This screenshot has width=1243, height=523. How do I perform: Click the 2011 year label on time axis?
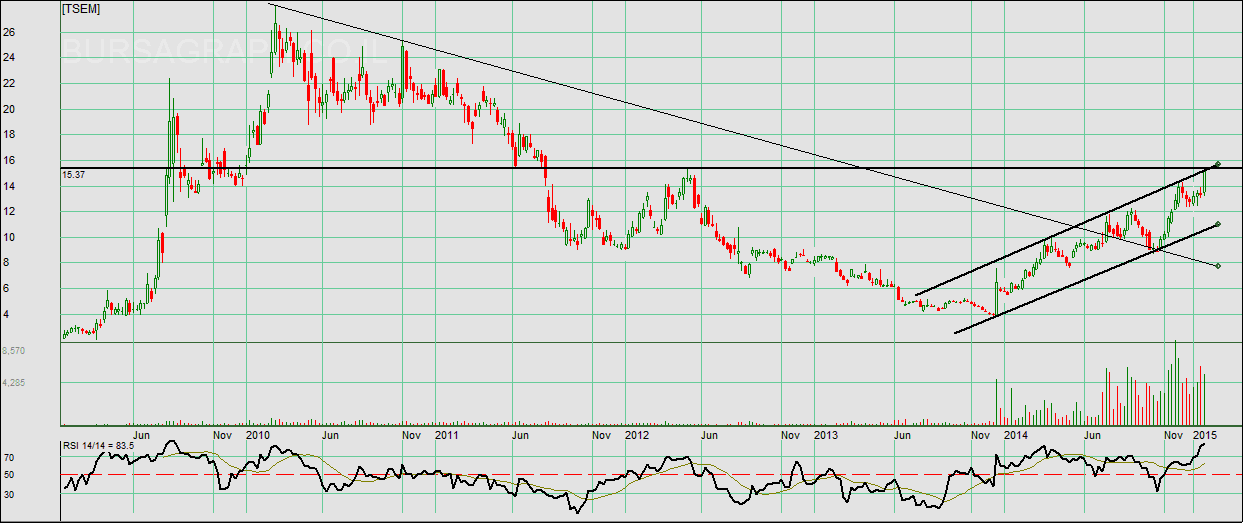[447, 436]
